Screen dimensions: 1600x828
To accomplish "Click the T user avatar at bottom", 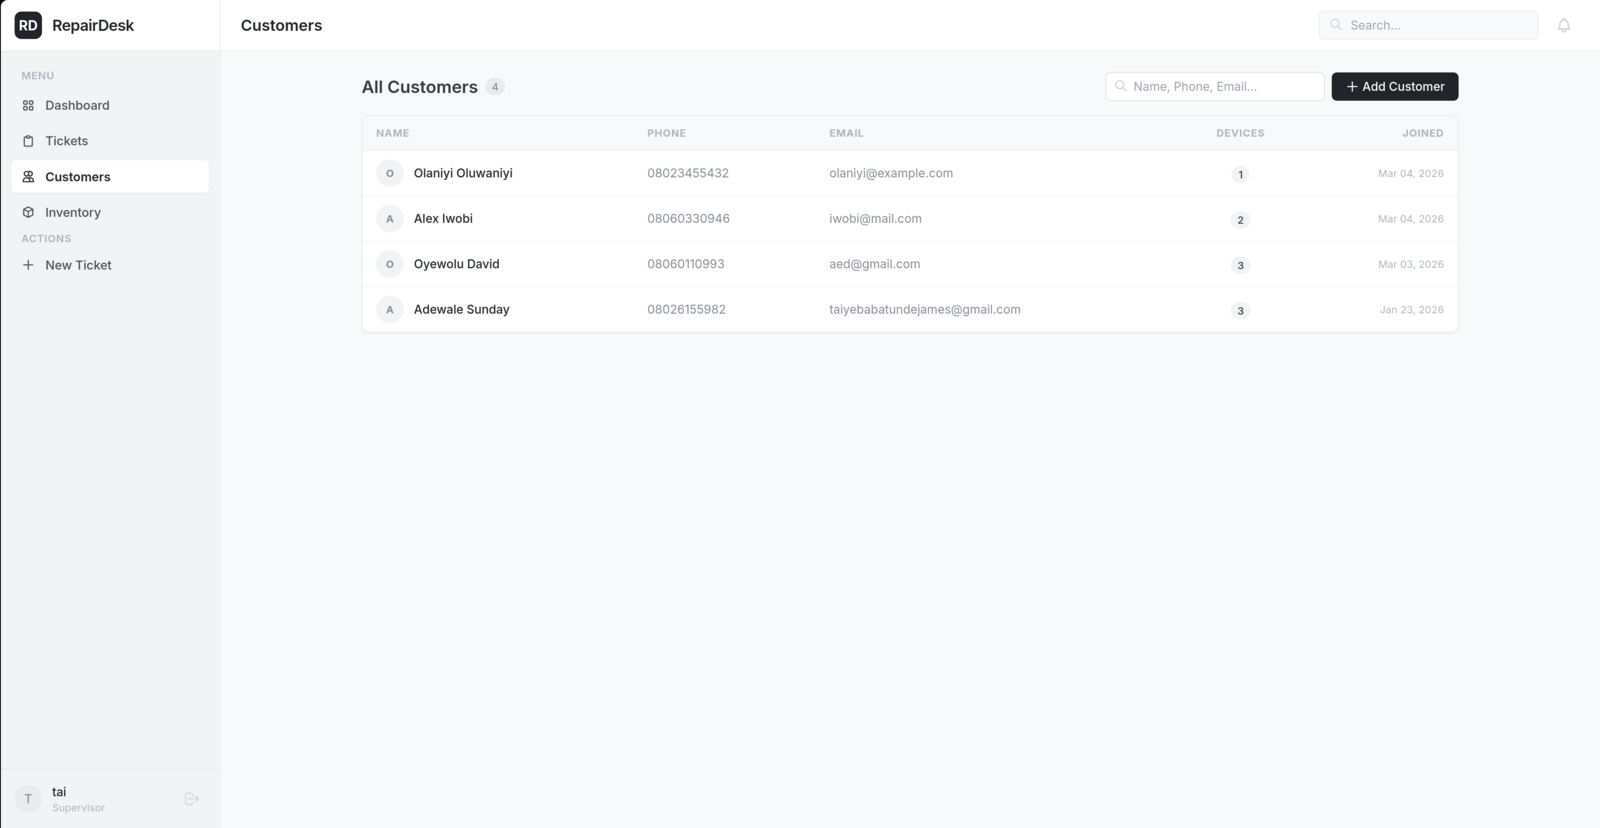I will 28,799.
